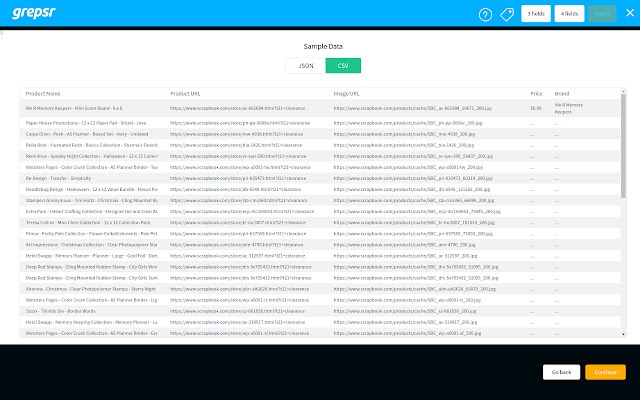Click the $6.99 price cell
Image resolution: width=640 pixels, height=400 pixels.
point(536,108)
